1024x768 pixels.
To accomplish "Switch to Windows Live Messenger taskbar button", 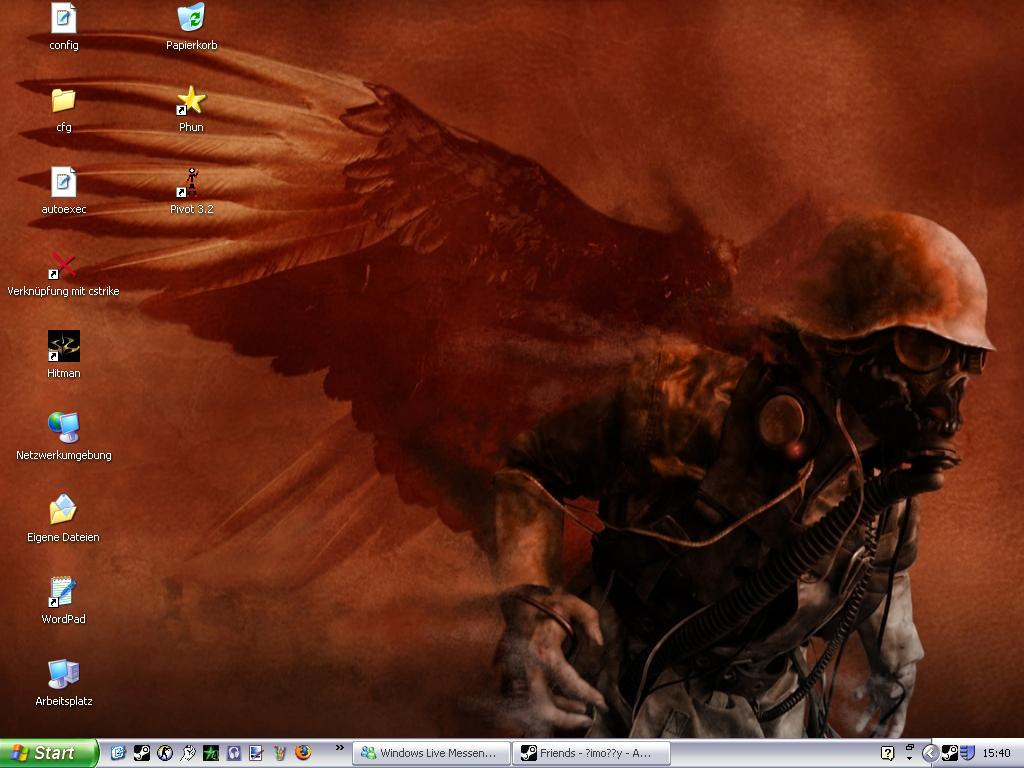I will 432,754.
